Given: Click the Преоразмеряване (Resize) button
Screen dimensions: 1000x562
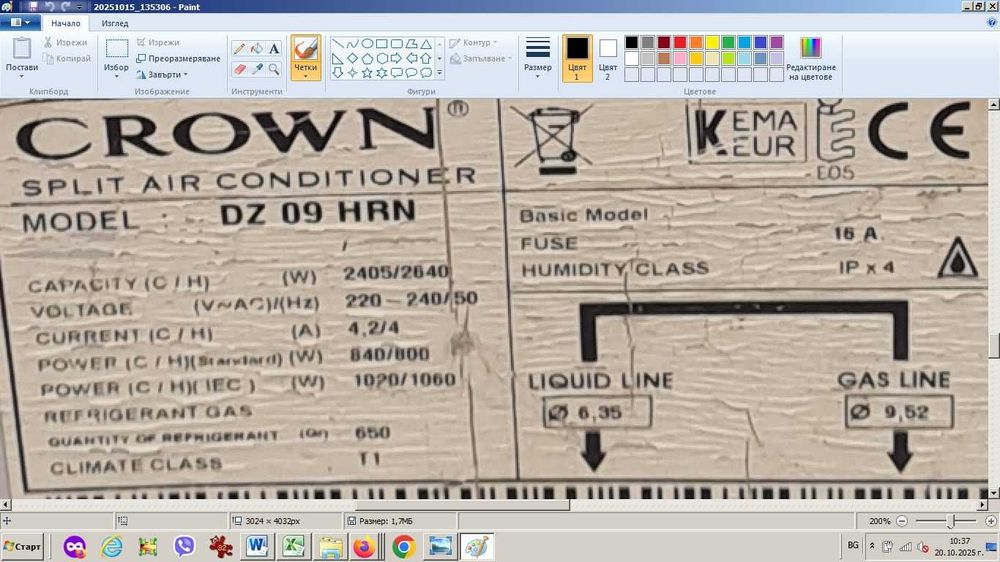Looking at the screenshot, I should tap(178, 59).
